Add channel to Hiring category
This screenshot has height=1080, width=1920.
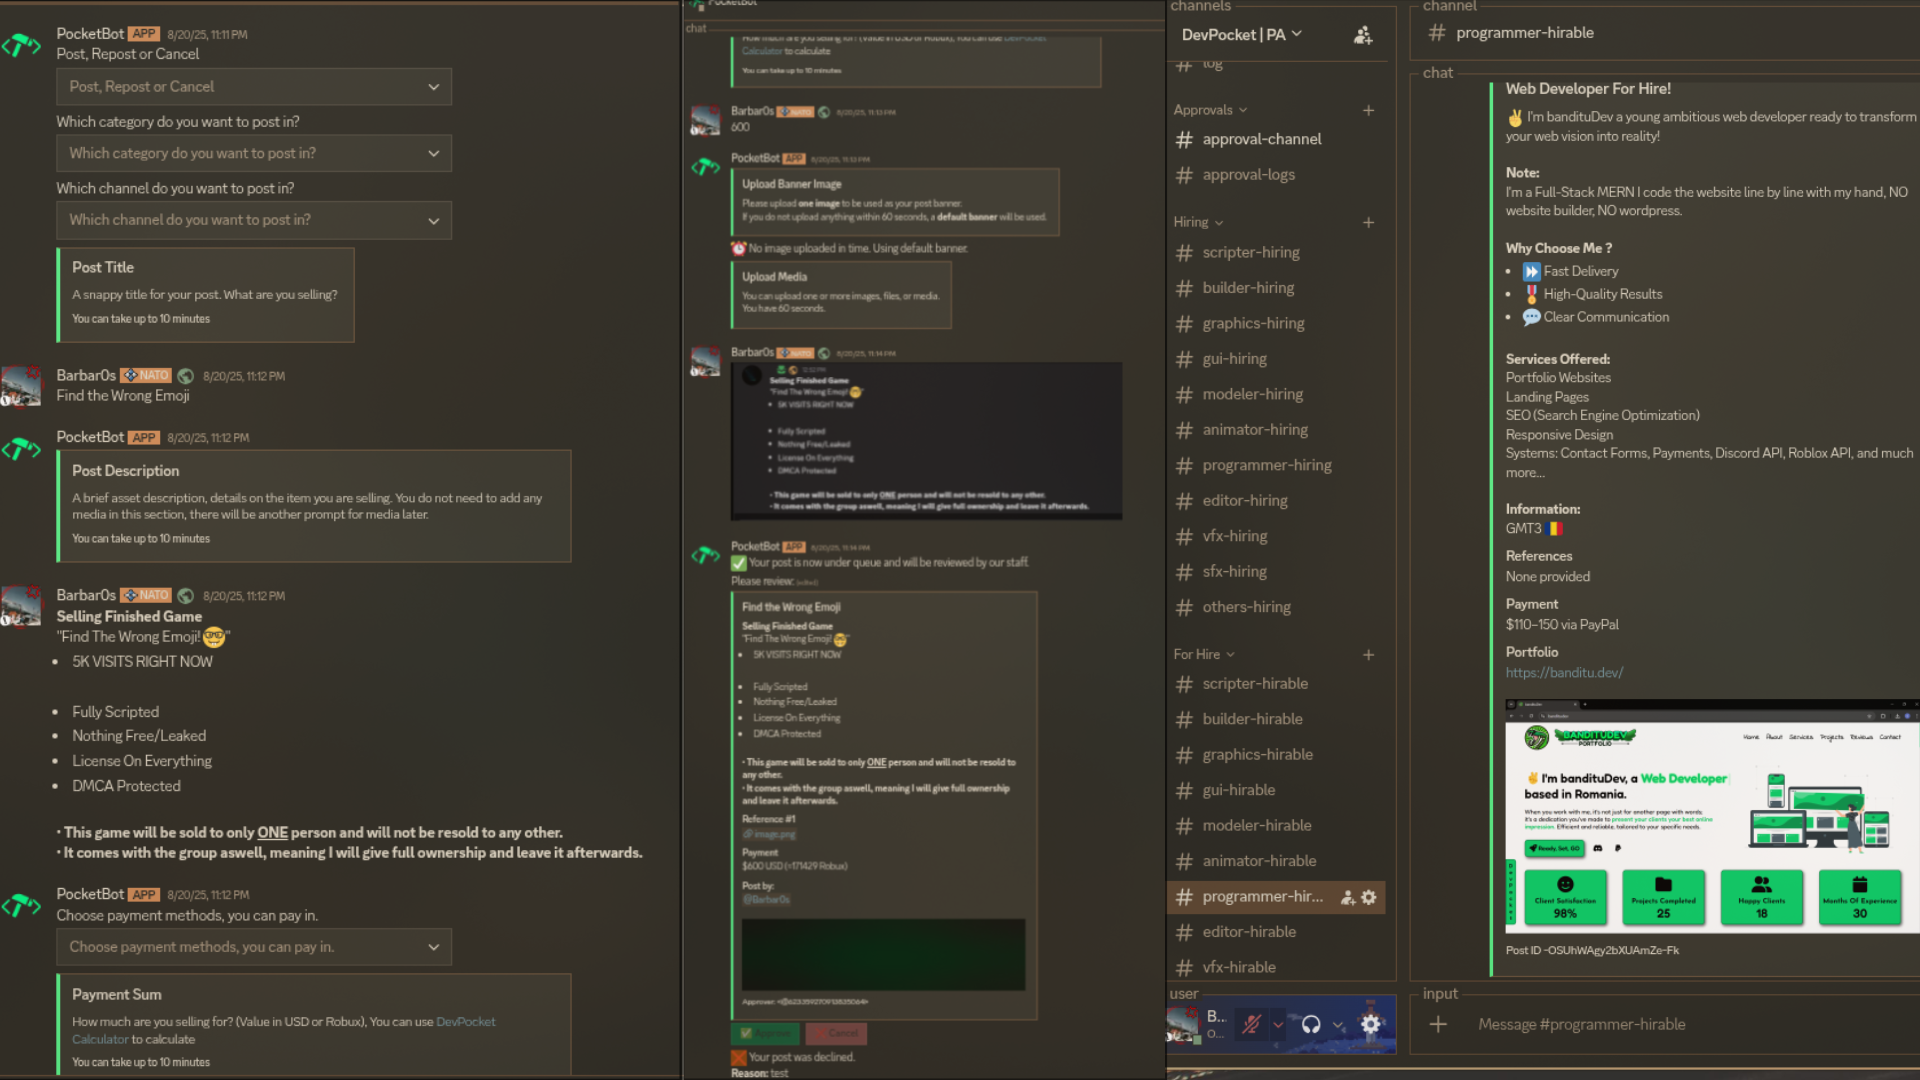tap(1368, 222)
